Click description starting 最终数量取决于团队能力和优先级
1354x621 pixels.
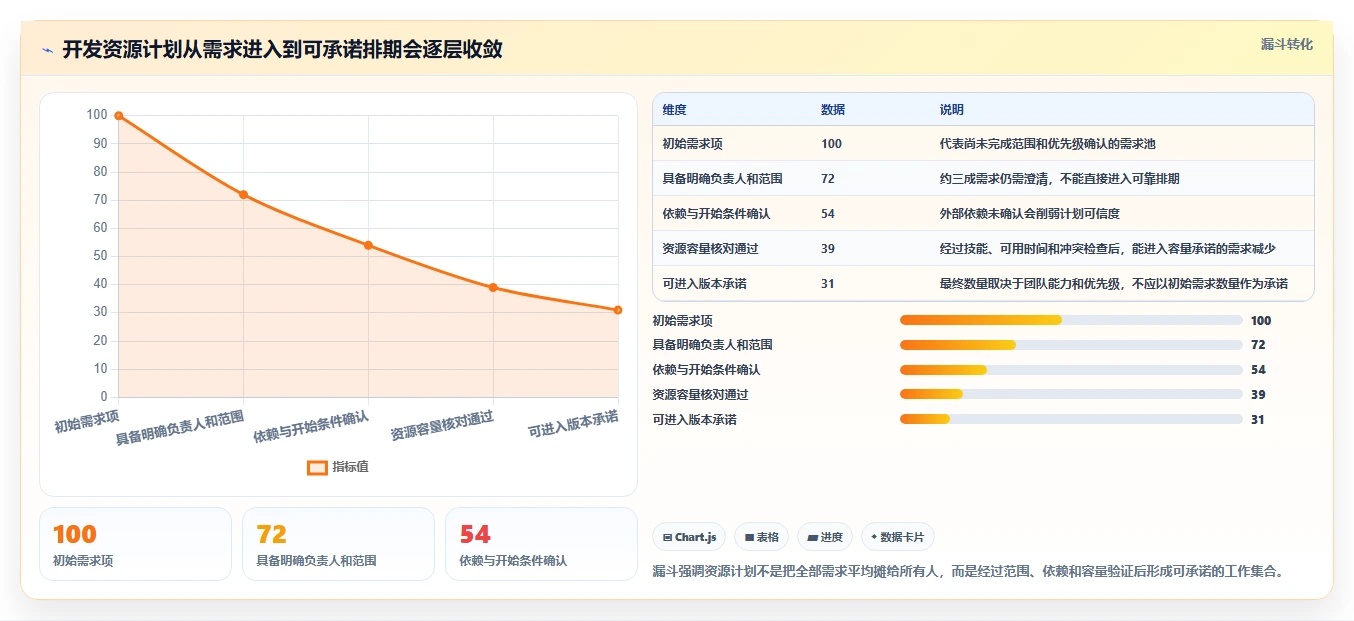pyautogui.click(x=1114, y=284)
